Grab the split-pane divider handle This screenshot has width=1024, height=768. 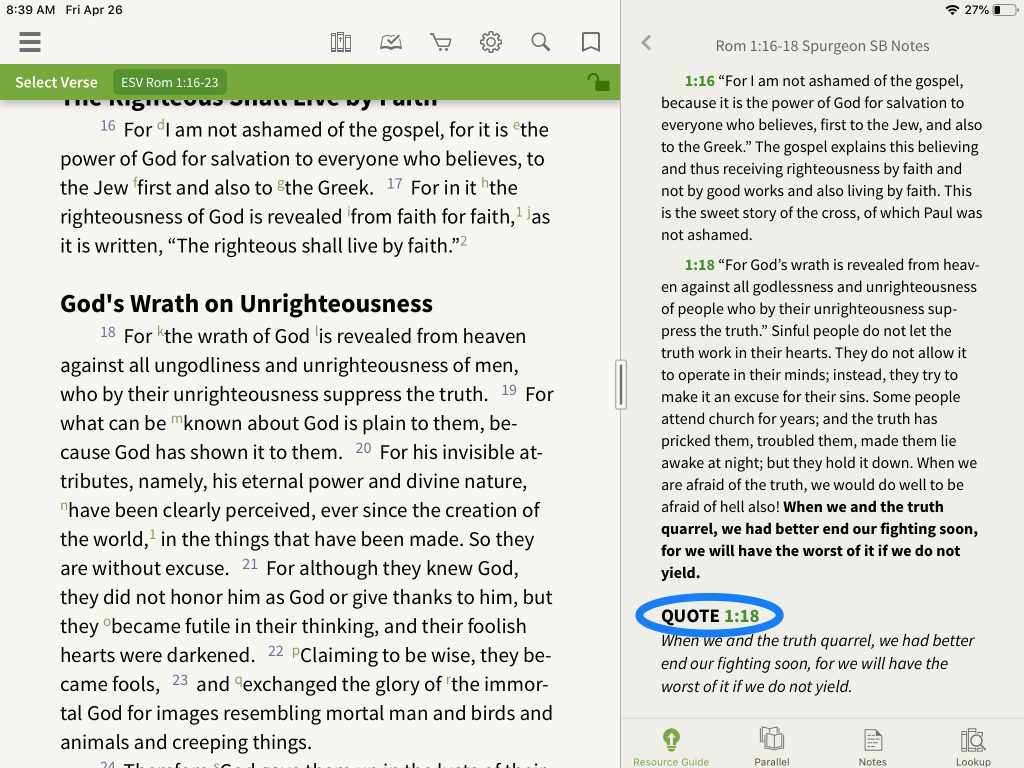tap(620, 385)
